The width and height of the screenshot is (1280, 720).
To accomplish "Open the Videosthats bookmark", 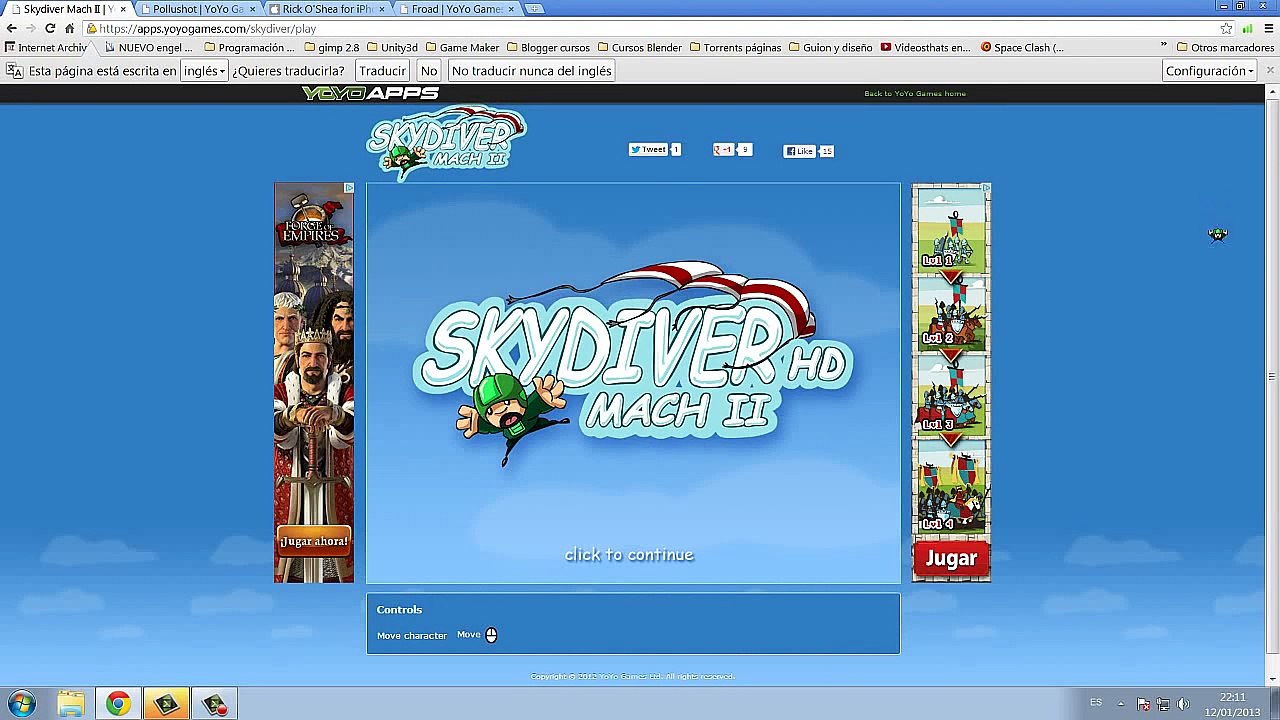I will click(925, 47).
